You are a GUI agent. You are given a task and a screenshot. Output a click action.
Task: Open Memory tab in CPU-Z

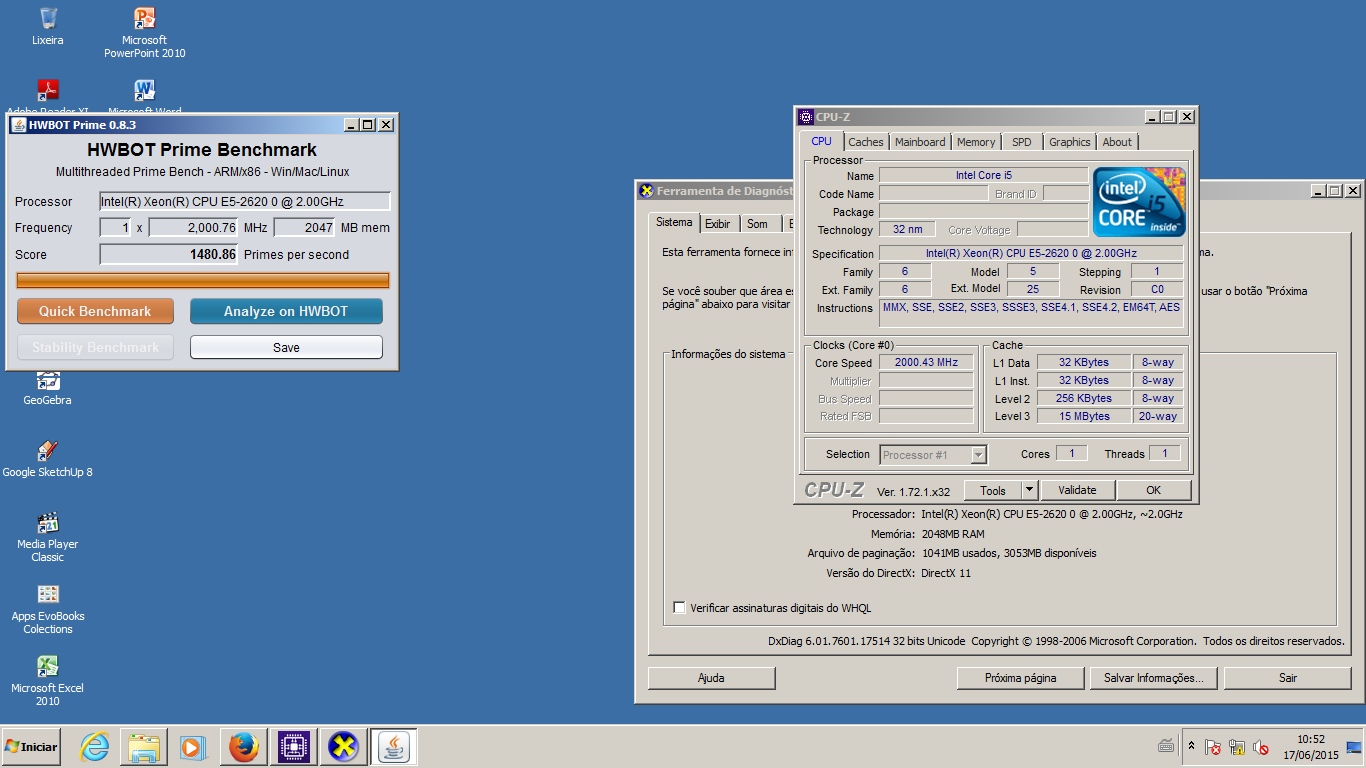[x=976, y=142]
